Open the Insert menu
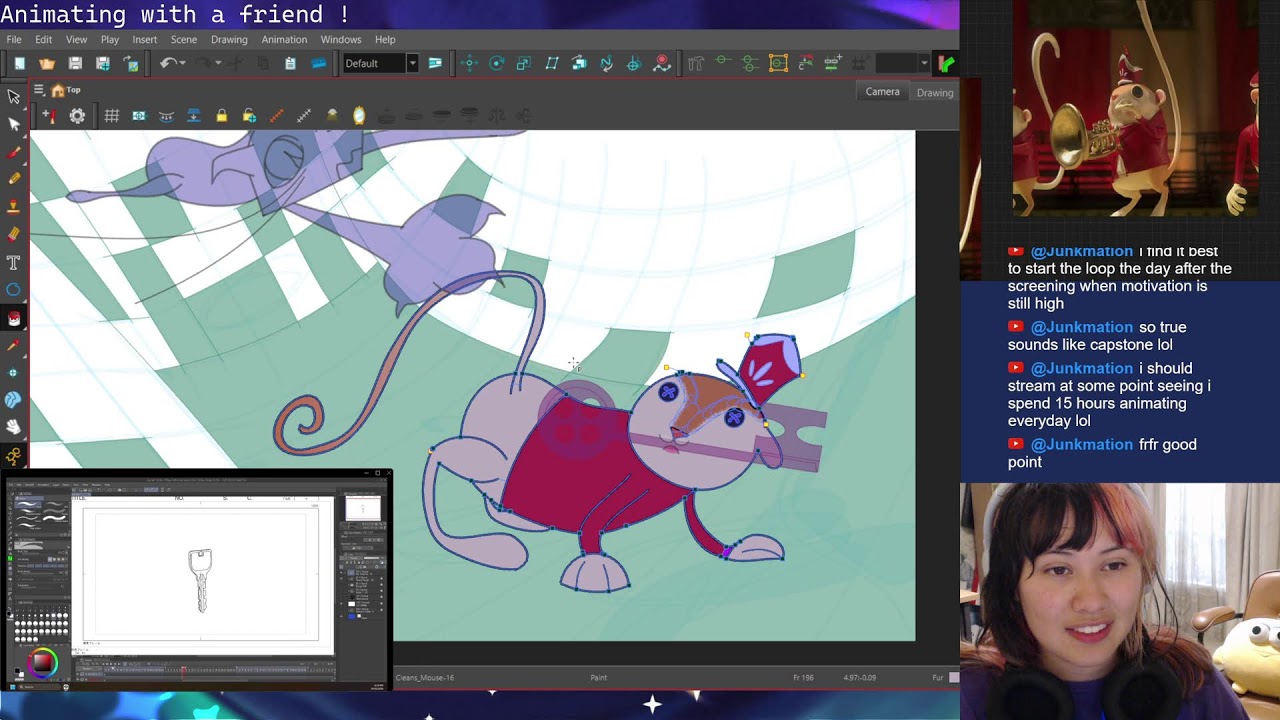Viewport: 1280px width, 720px height. [x=145, y=39]
